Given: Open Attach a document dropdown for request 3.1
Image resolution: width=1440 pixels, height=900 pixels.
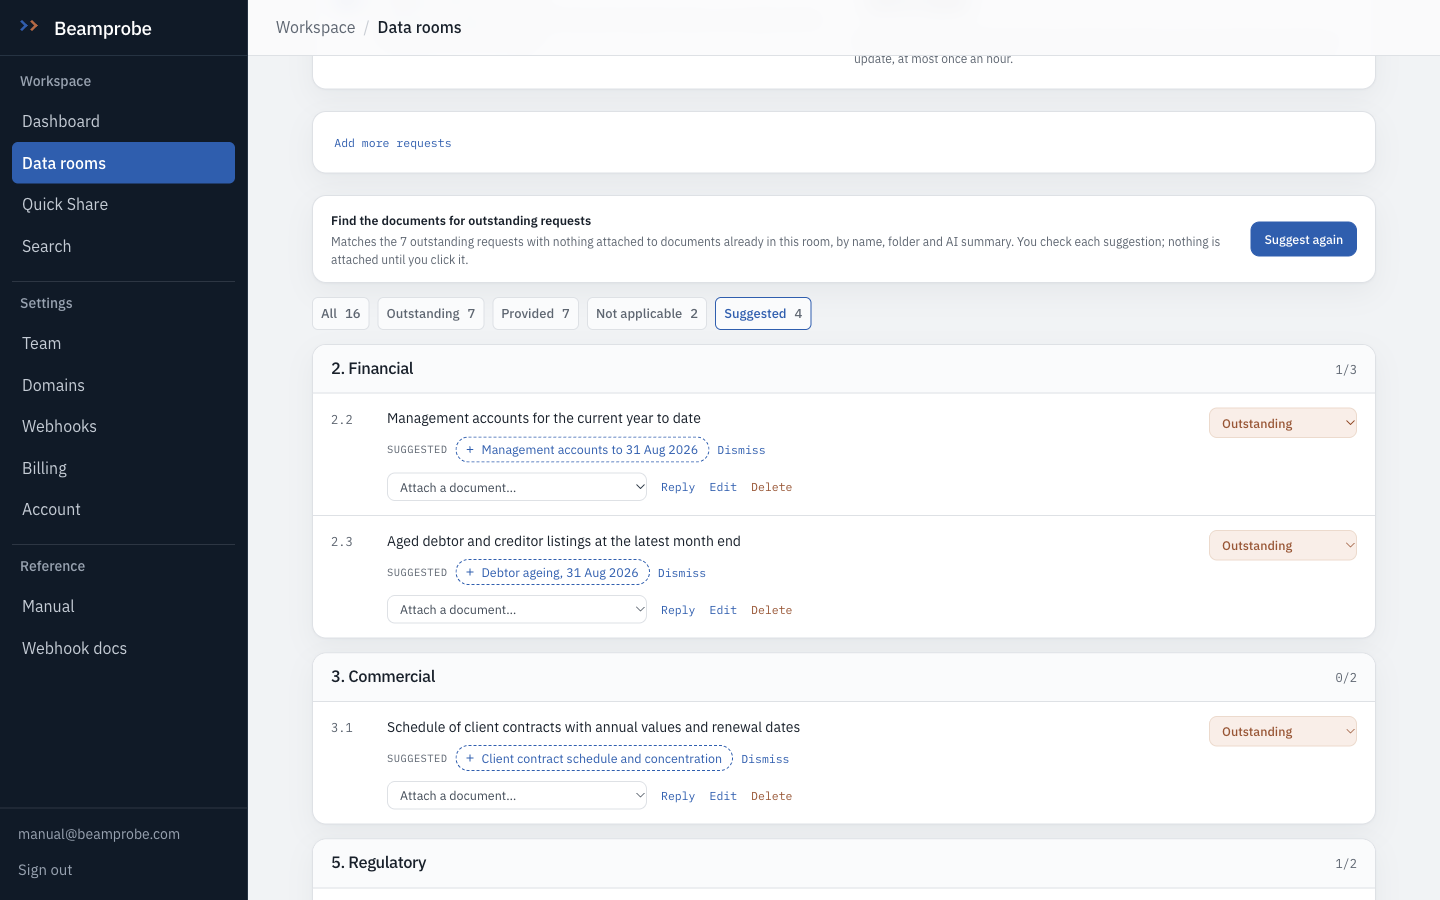Looking at the screenshot, I should coord(517,795).
